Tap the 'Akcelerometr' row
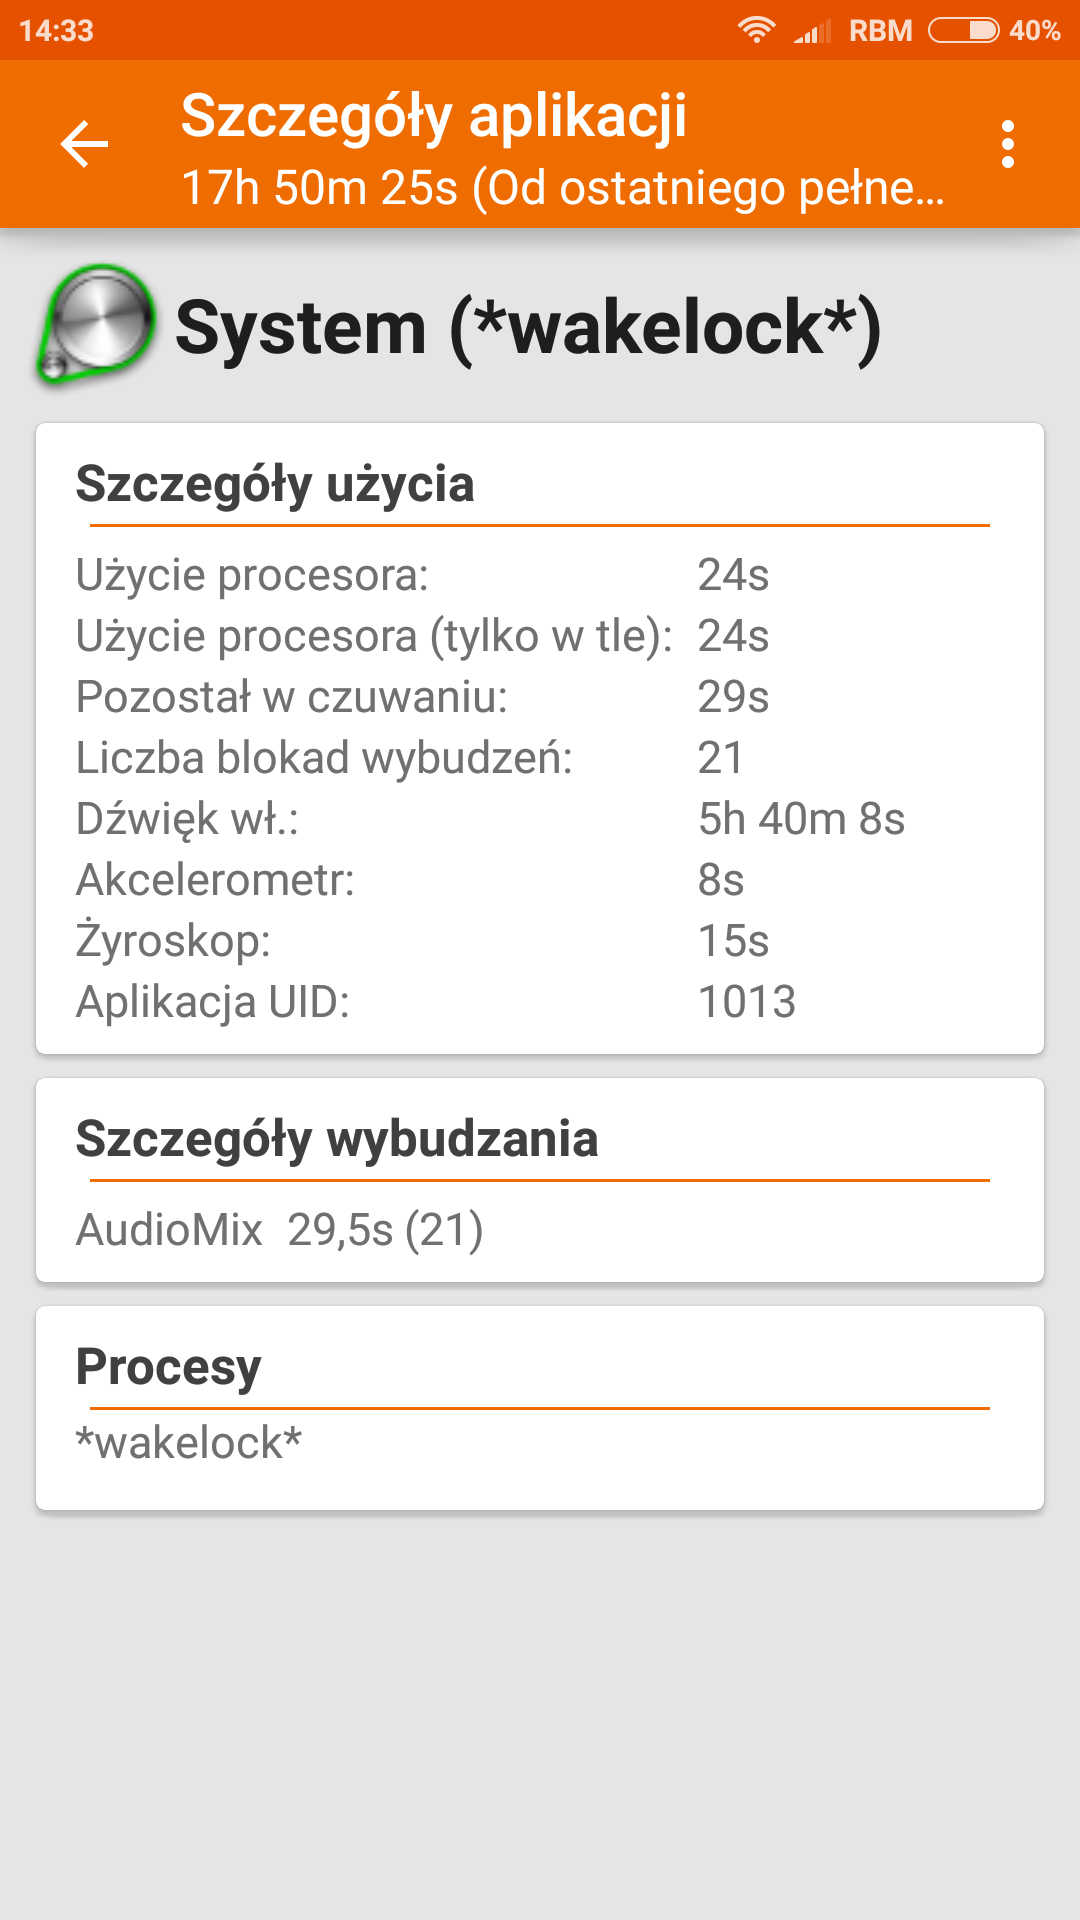Image resolution: width=1080 pixels, height=1920 pixels. (x=410, y=880)
